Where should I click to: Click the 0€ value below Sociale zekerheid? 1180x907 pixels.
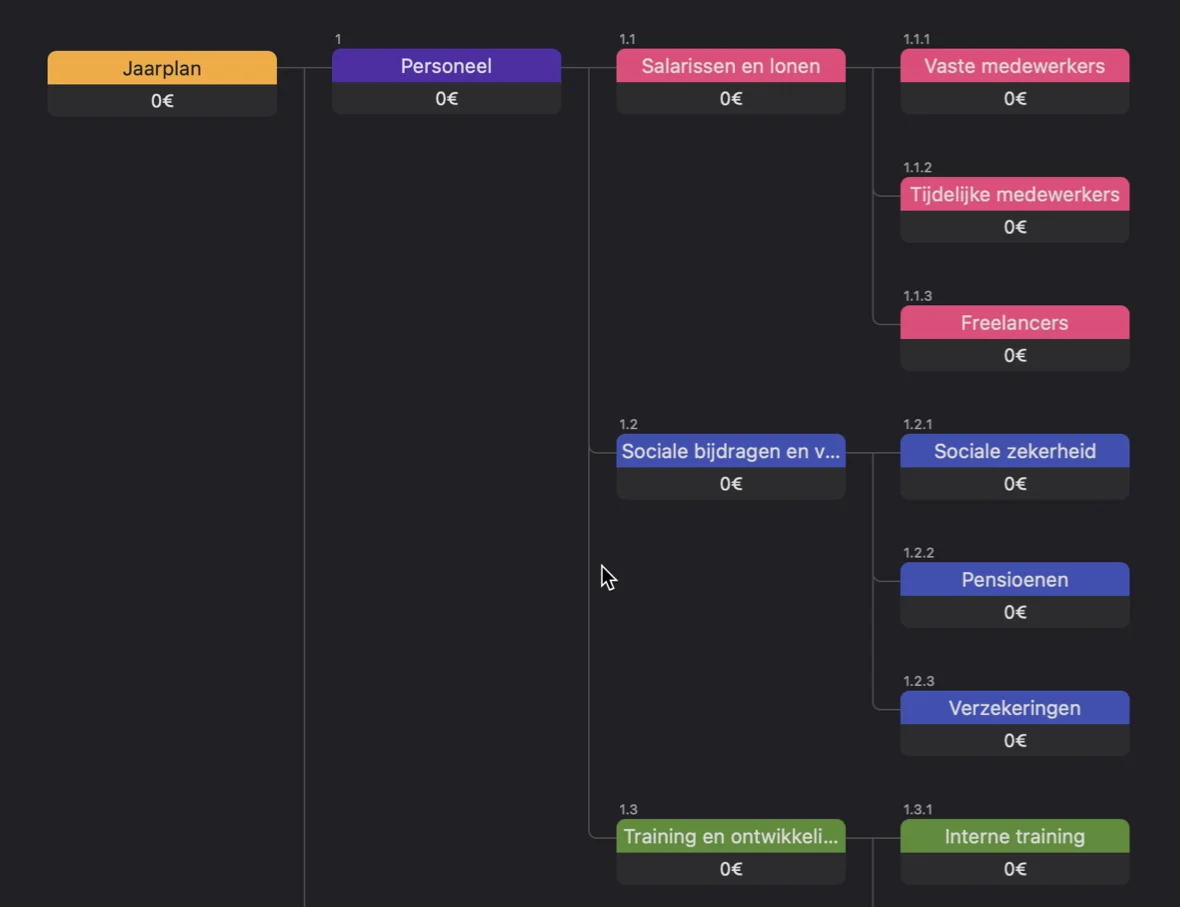pos(1014,484)
